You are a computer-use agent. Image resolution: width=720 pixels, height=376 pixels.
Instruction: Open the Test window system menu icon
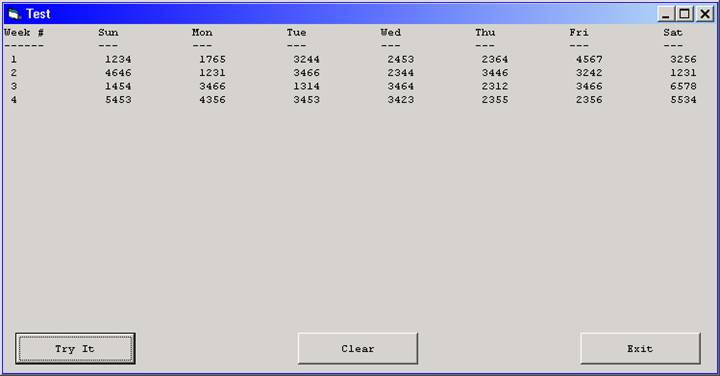click(x=14, y=14)
